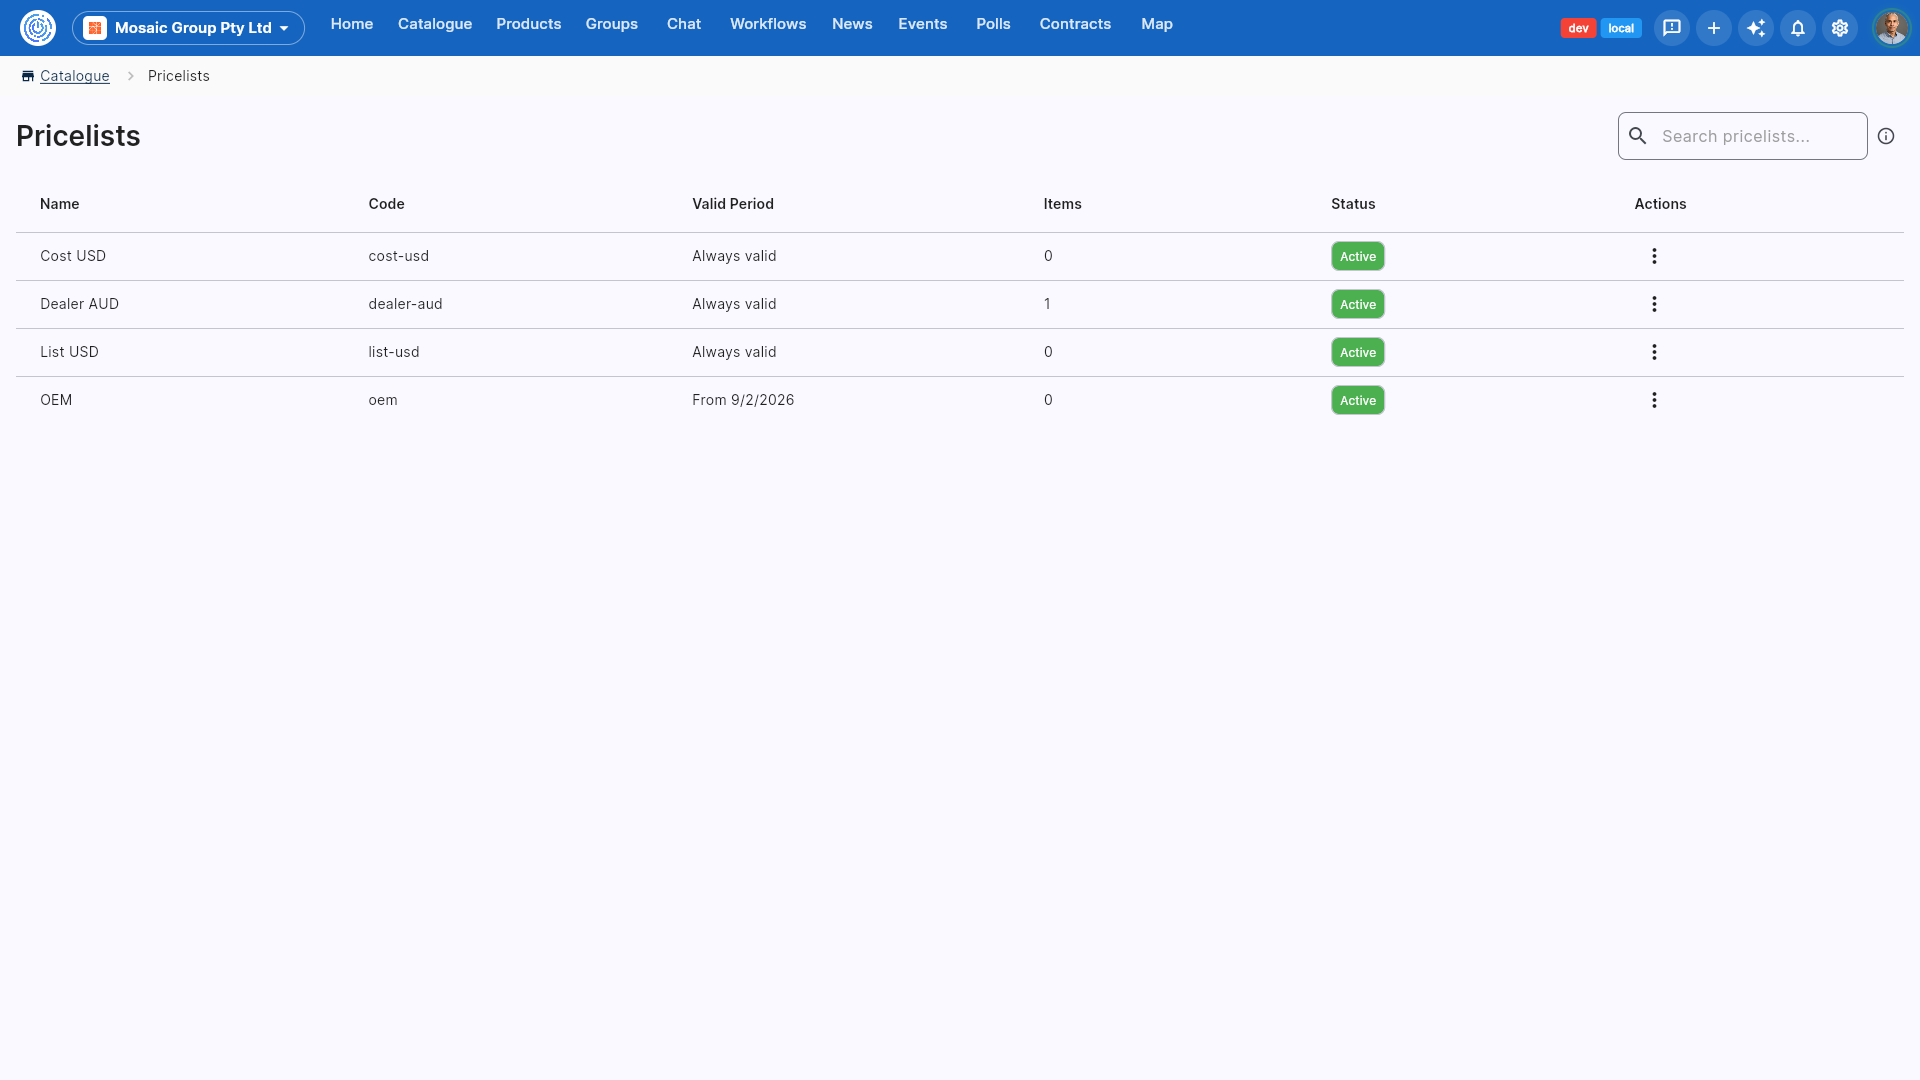This screenshot has height=1080, width=1920.
Task: Click the Active badge for List USD
Action: point(1358,352)
